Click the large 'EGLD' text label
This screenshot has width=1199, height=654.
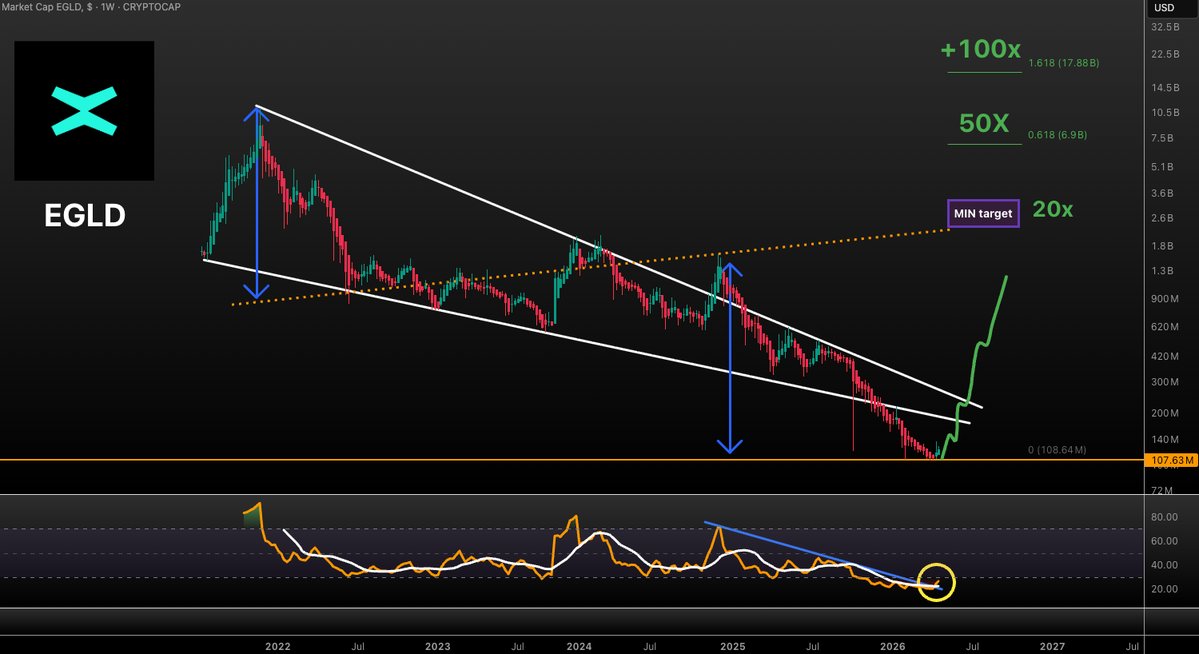(x=84, y=216)
